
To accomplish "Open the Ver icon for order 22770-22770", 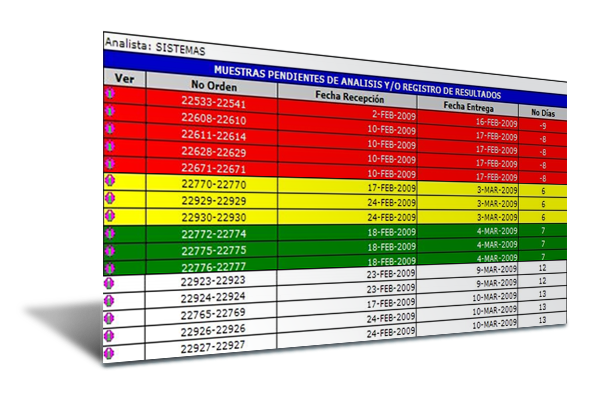I will click(110, 180).
